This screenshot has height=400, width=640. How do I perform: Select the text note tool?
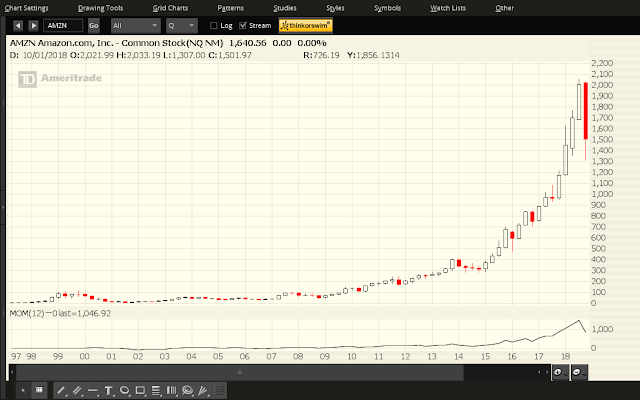point(109,391)
